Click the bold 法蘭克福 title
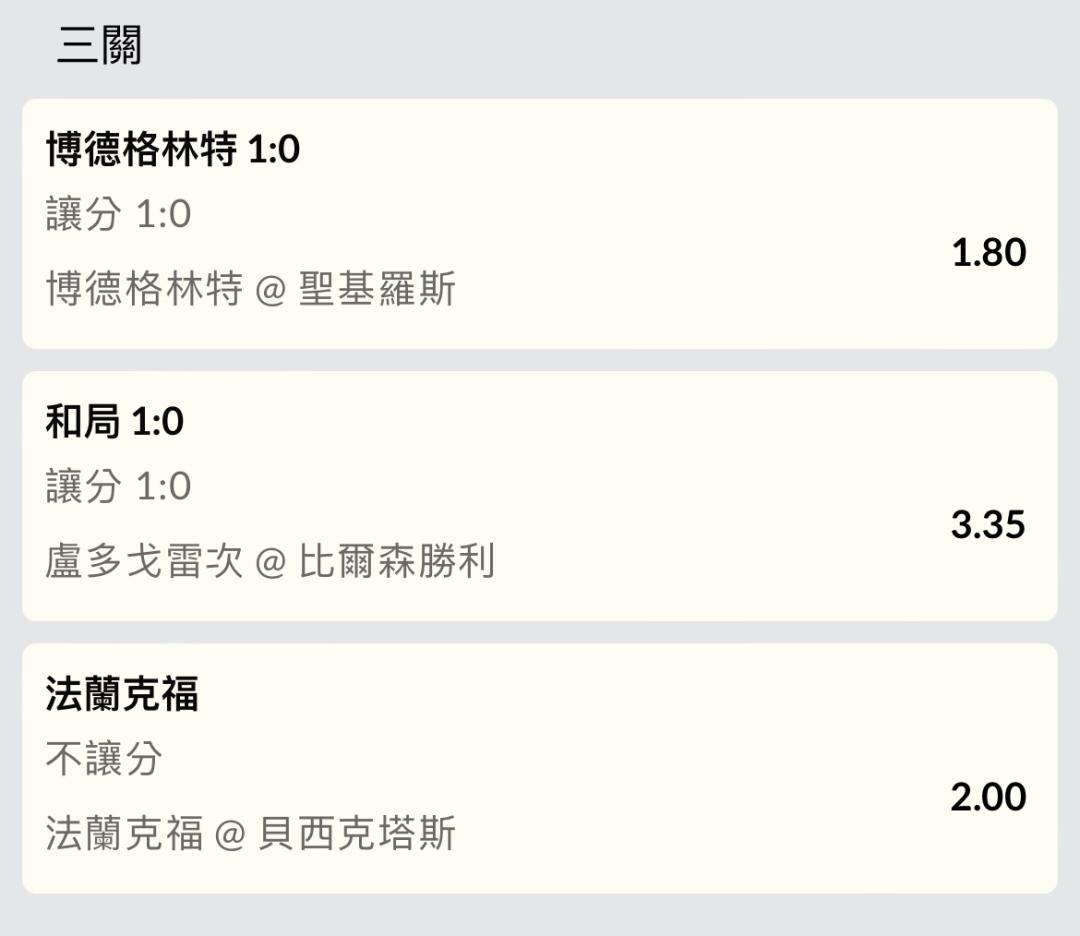Viewport: 1080px width, 936px height. [x=122, y=693]
